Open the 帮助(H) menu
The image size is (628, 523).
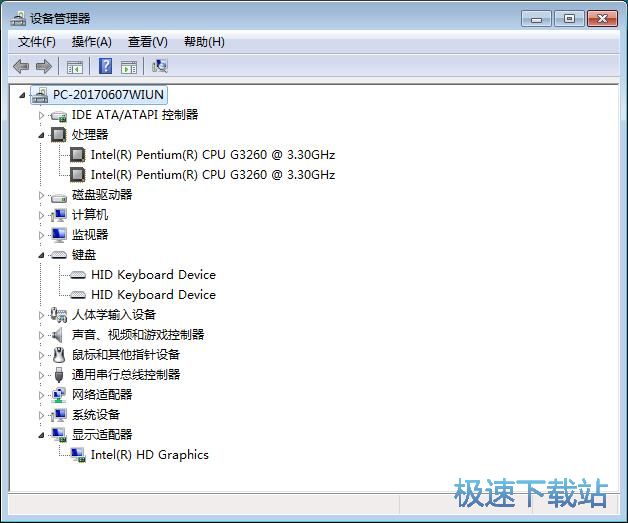click(x=204, y=42)
